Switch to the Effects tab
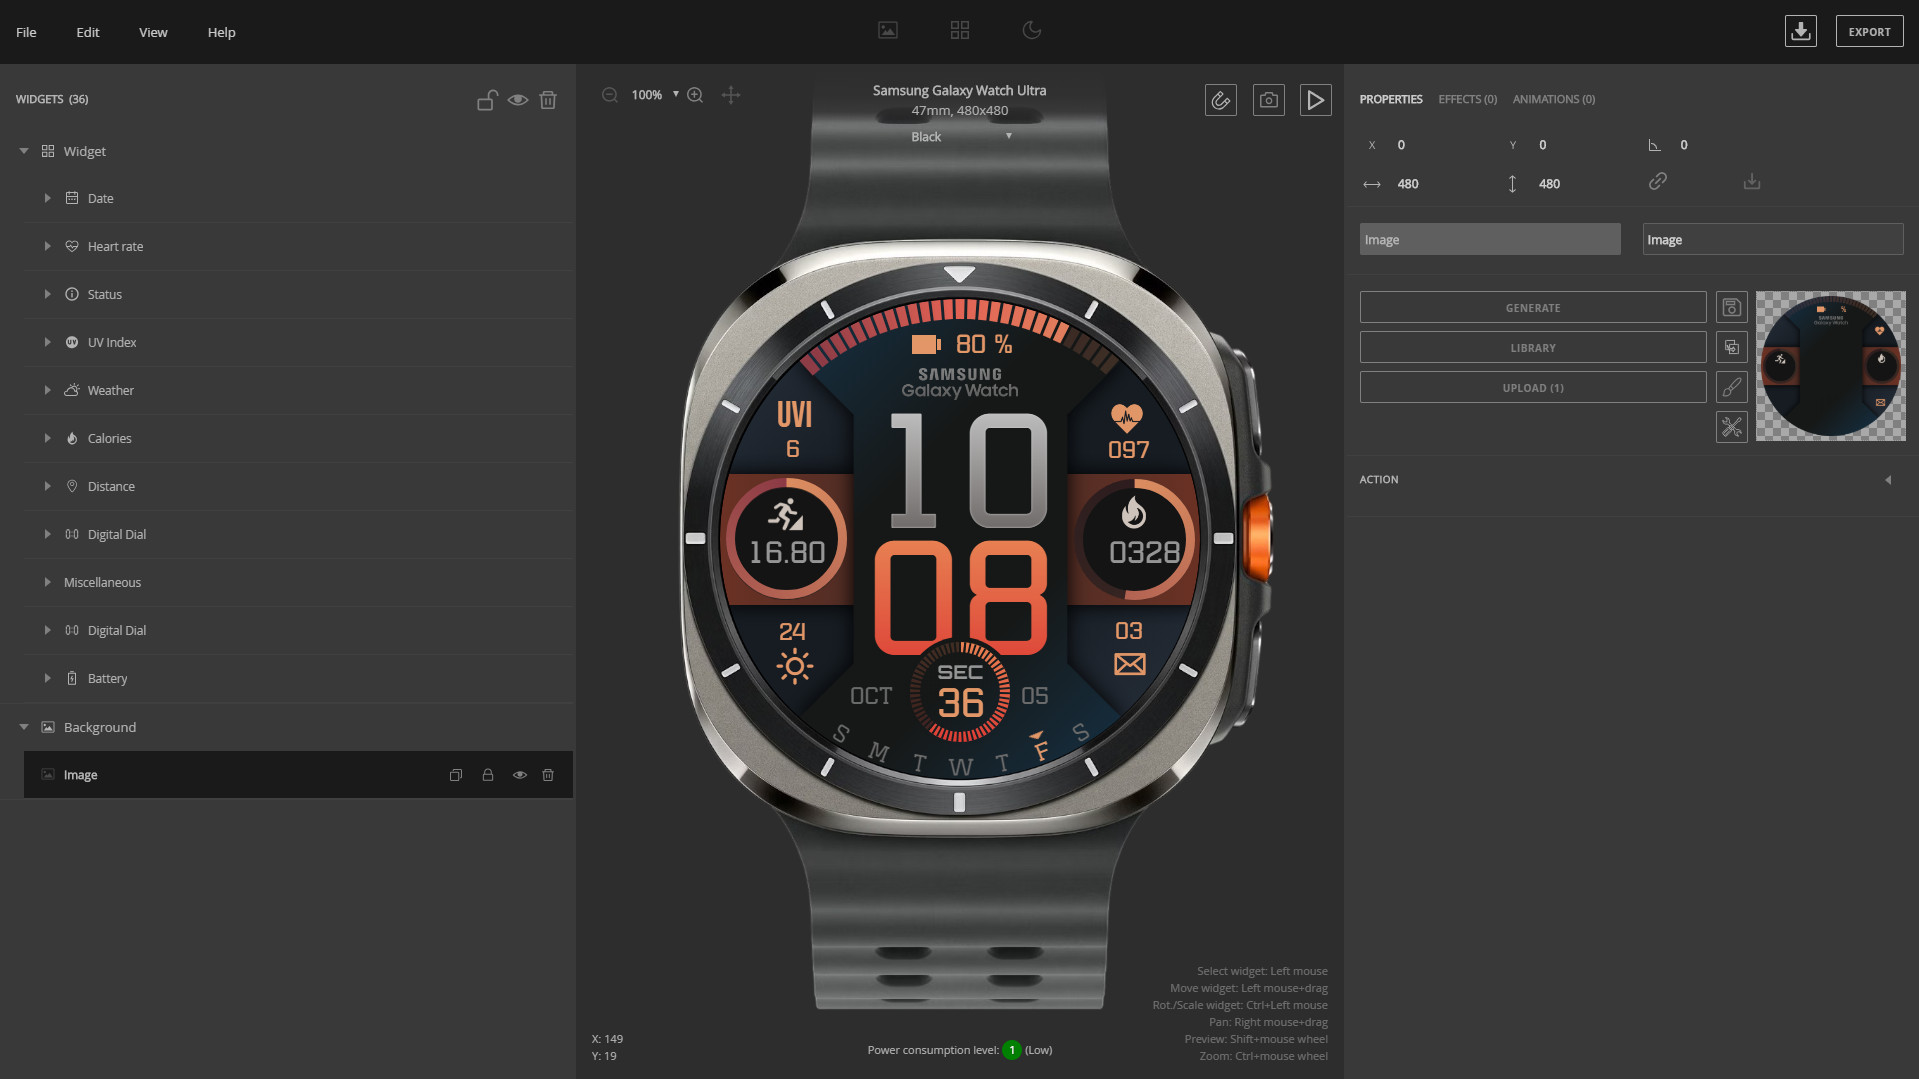 point(1467,99)
